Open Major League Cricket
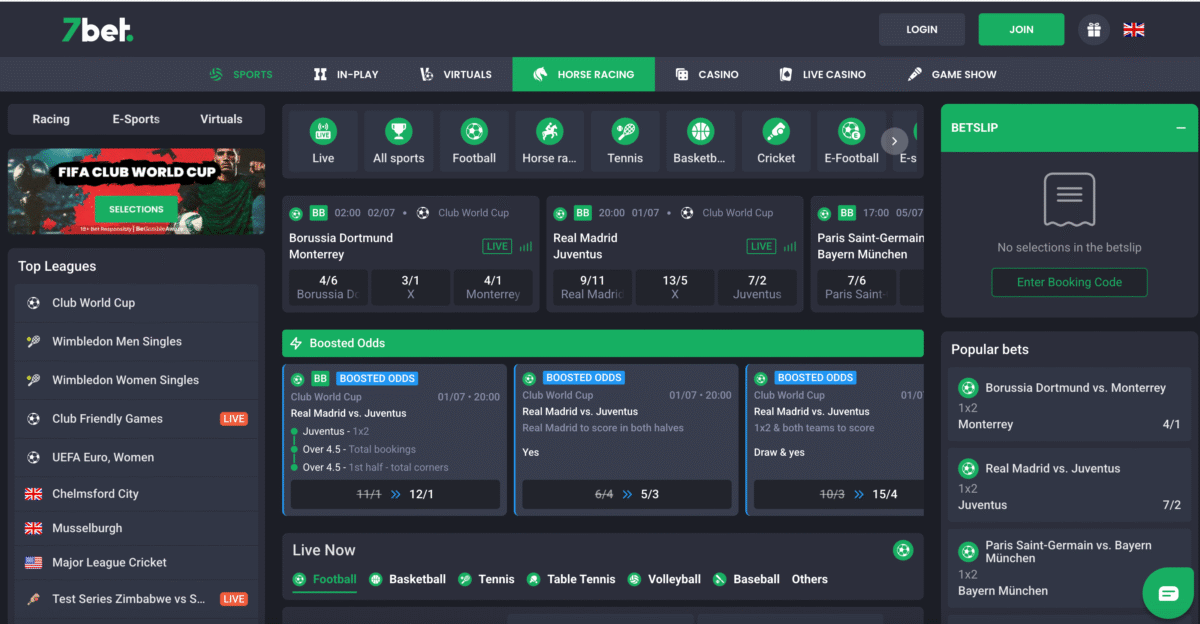 136,562
